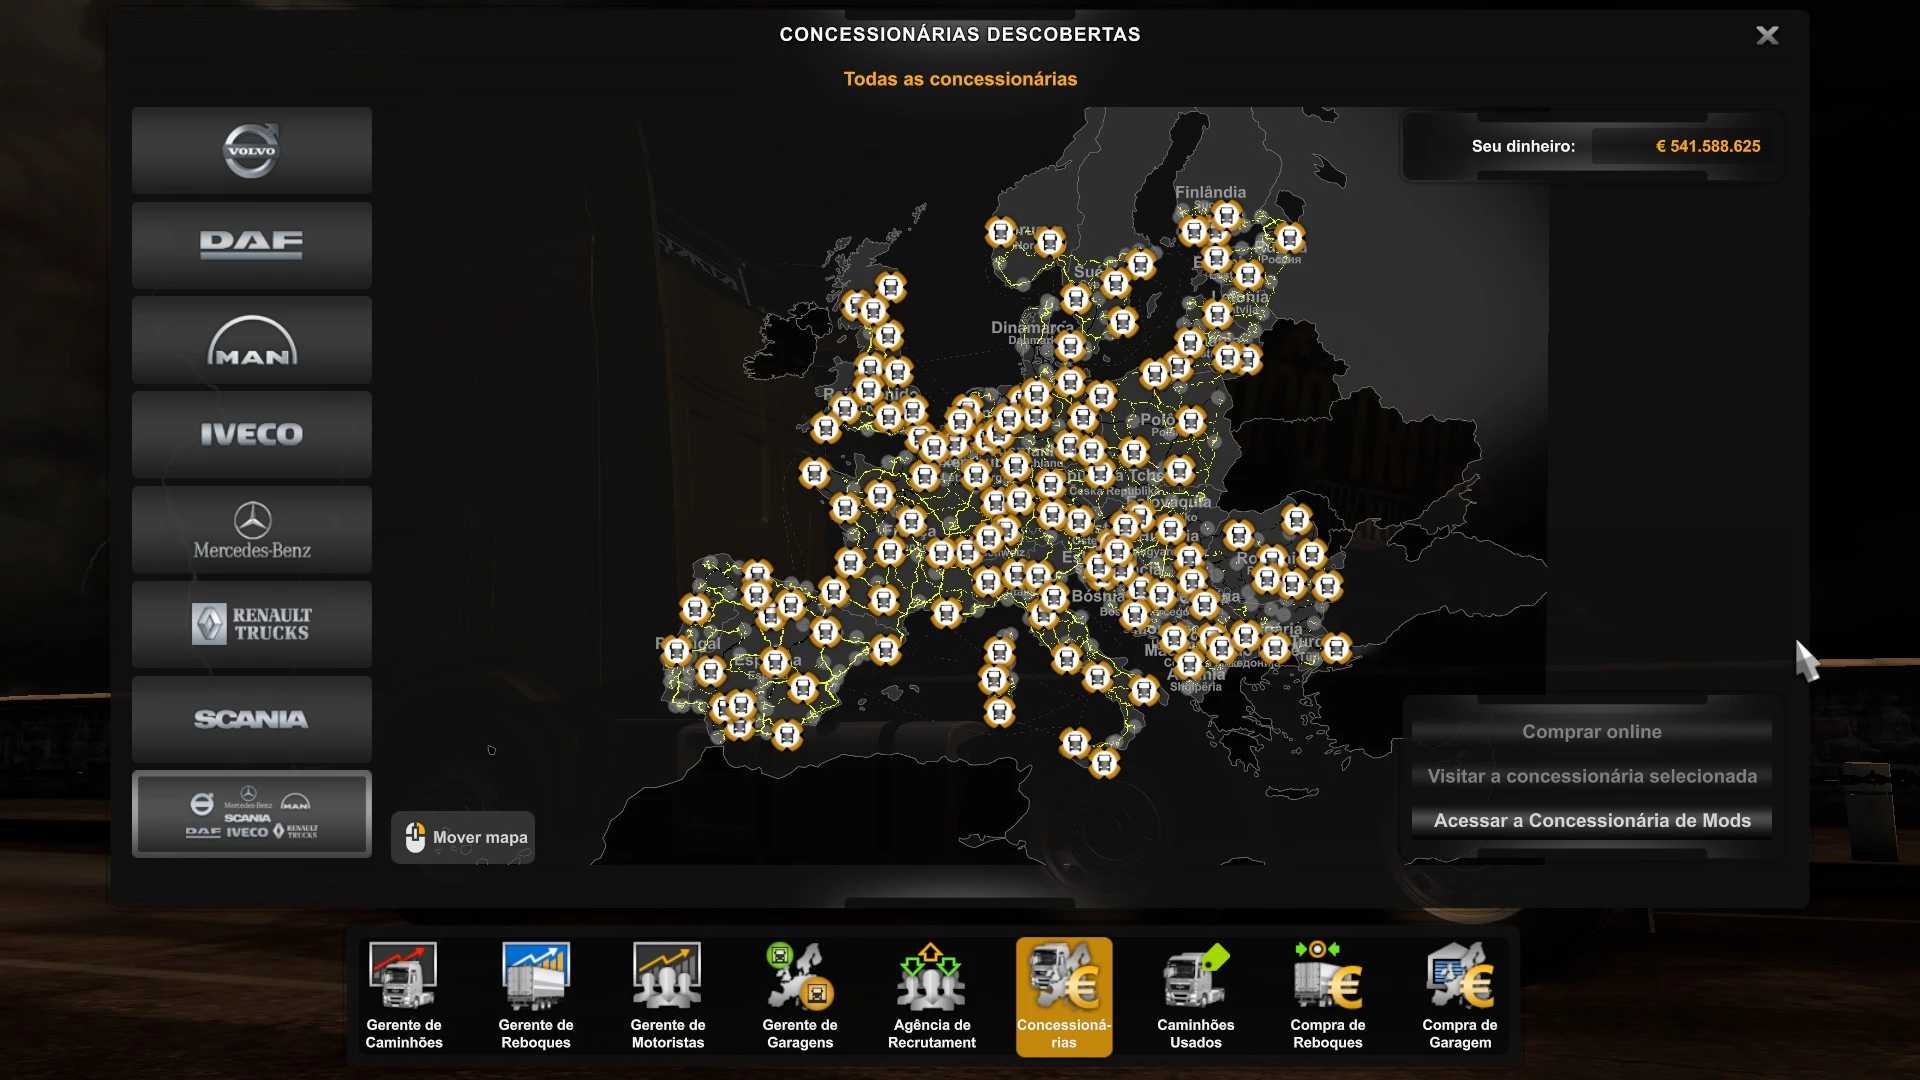1920x1080 pixels.
Task: Close the Concessionárias Descobertas window
Action: [x=1767, y=36]
